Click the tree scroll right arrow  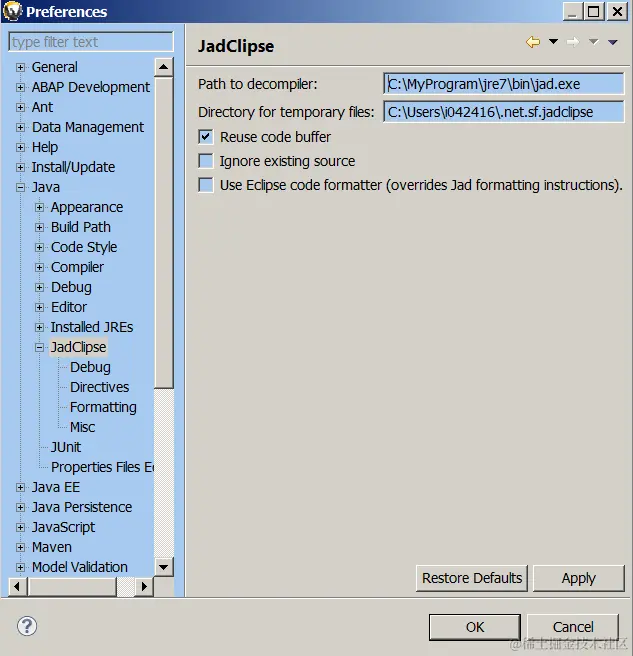(x=144, y=587)
